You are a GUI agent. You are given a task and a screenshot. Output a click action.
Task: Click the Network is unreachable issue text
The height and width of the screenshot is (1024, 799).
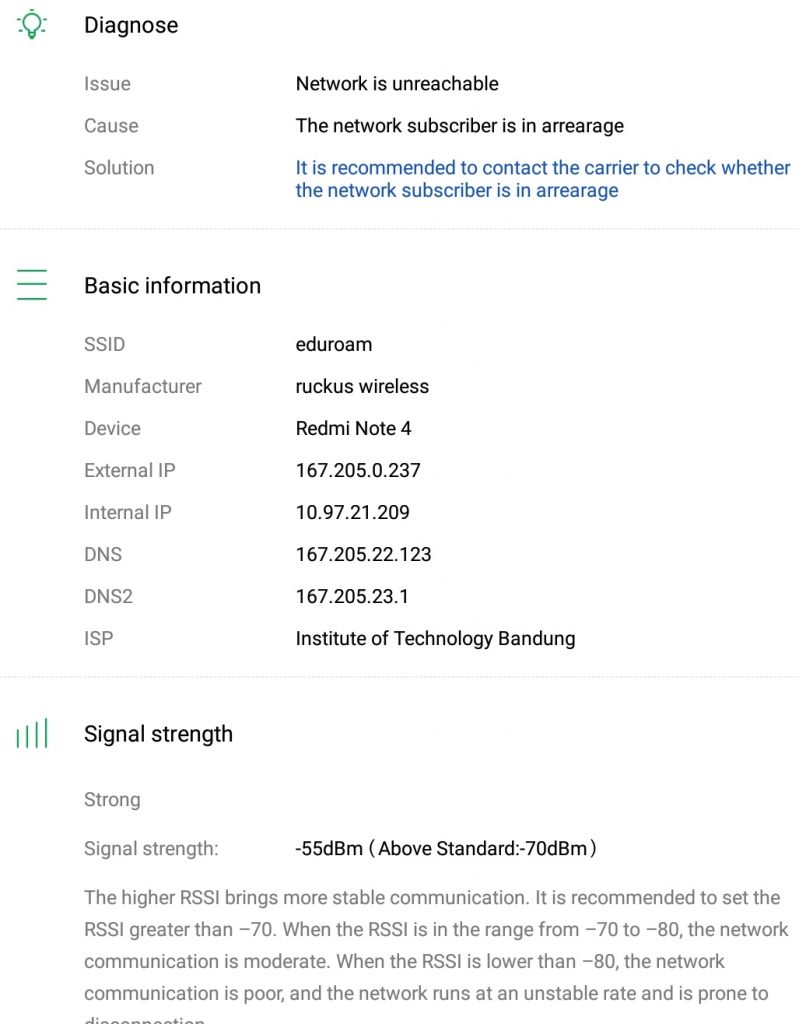(x=397, y=84)
